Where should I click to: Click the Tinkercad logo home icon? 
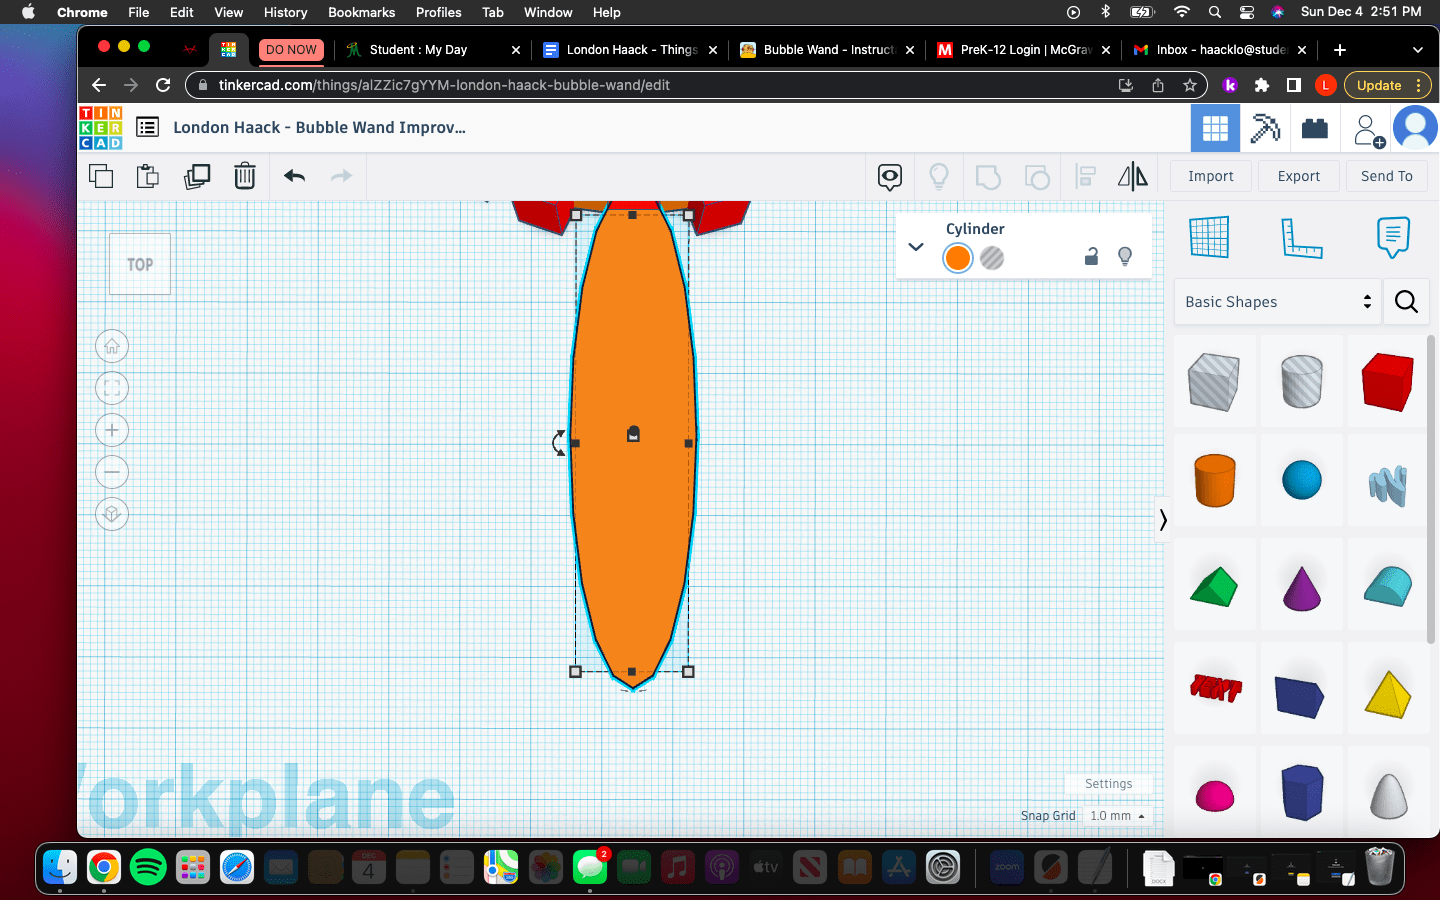(101, 128)
